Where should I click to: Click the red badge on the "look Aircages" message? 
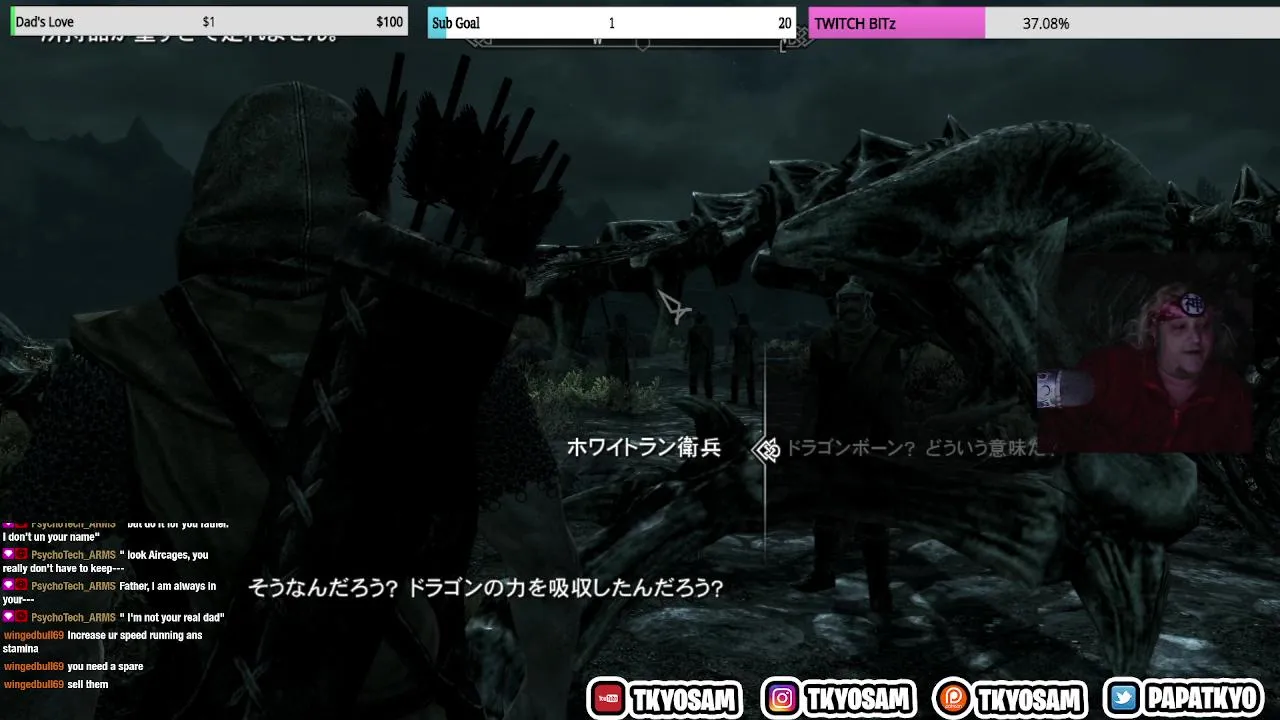coord(21,554)
